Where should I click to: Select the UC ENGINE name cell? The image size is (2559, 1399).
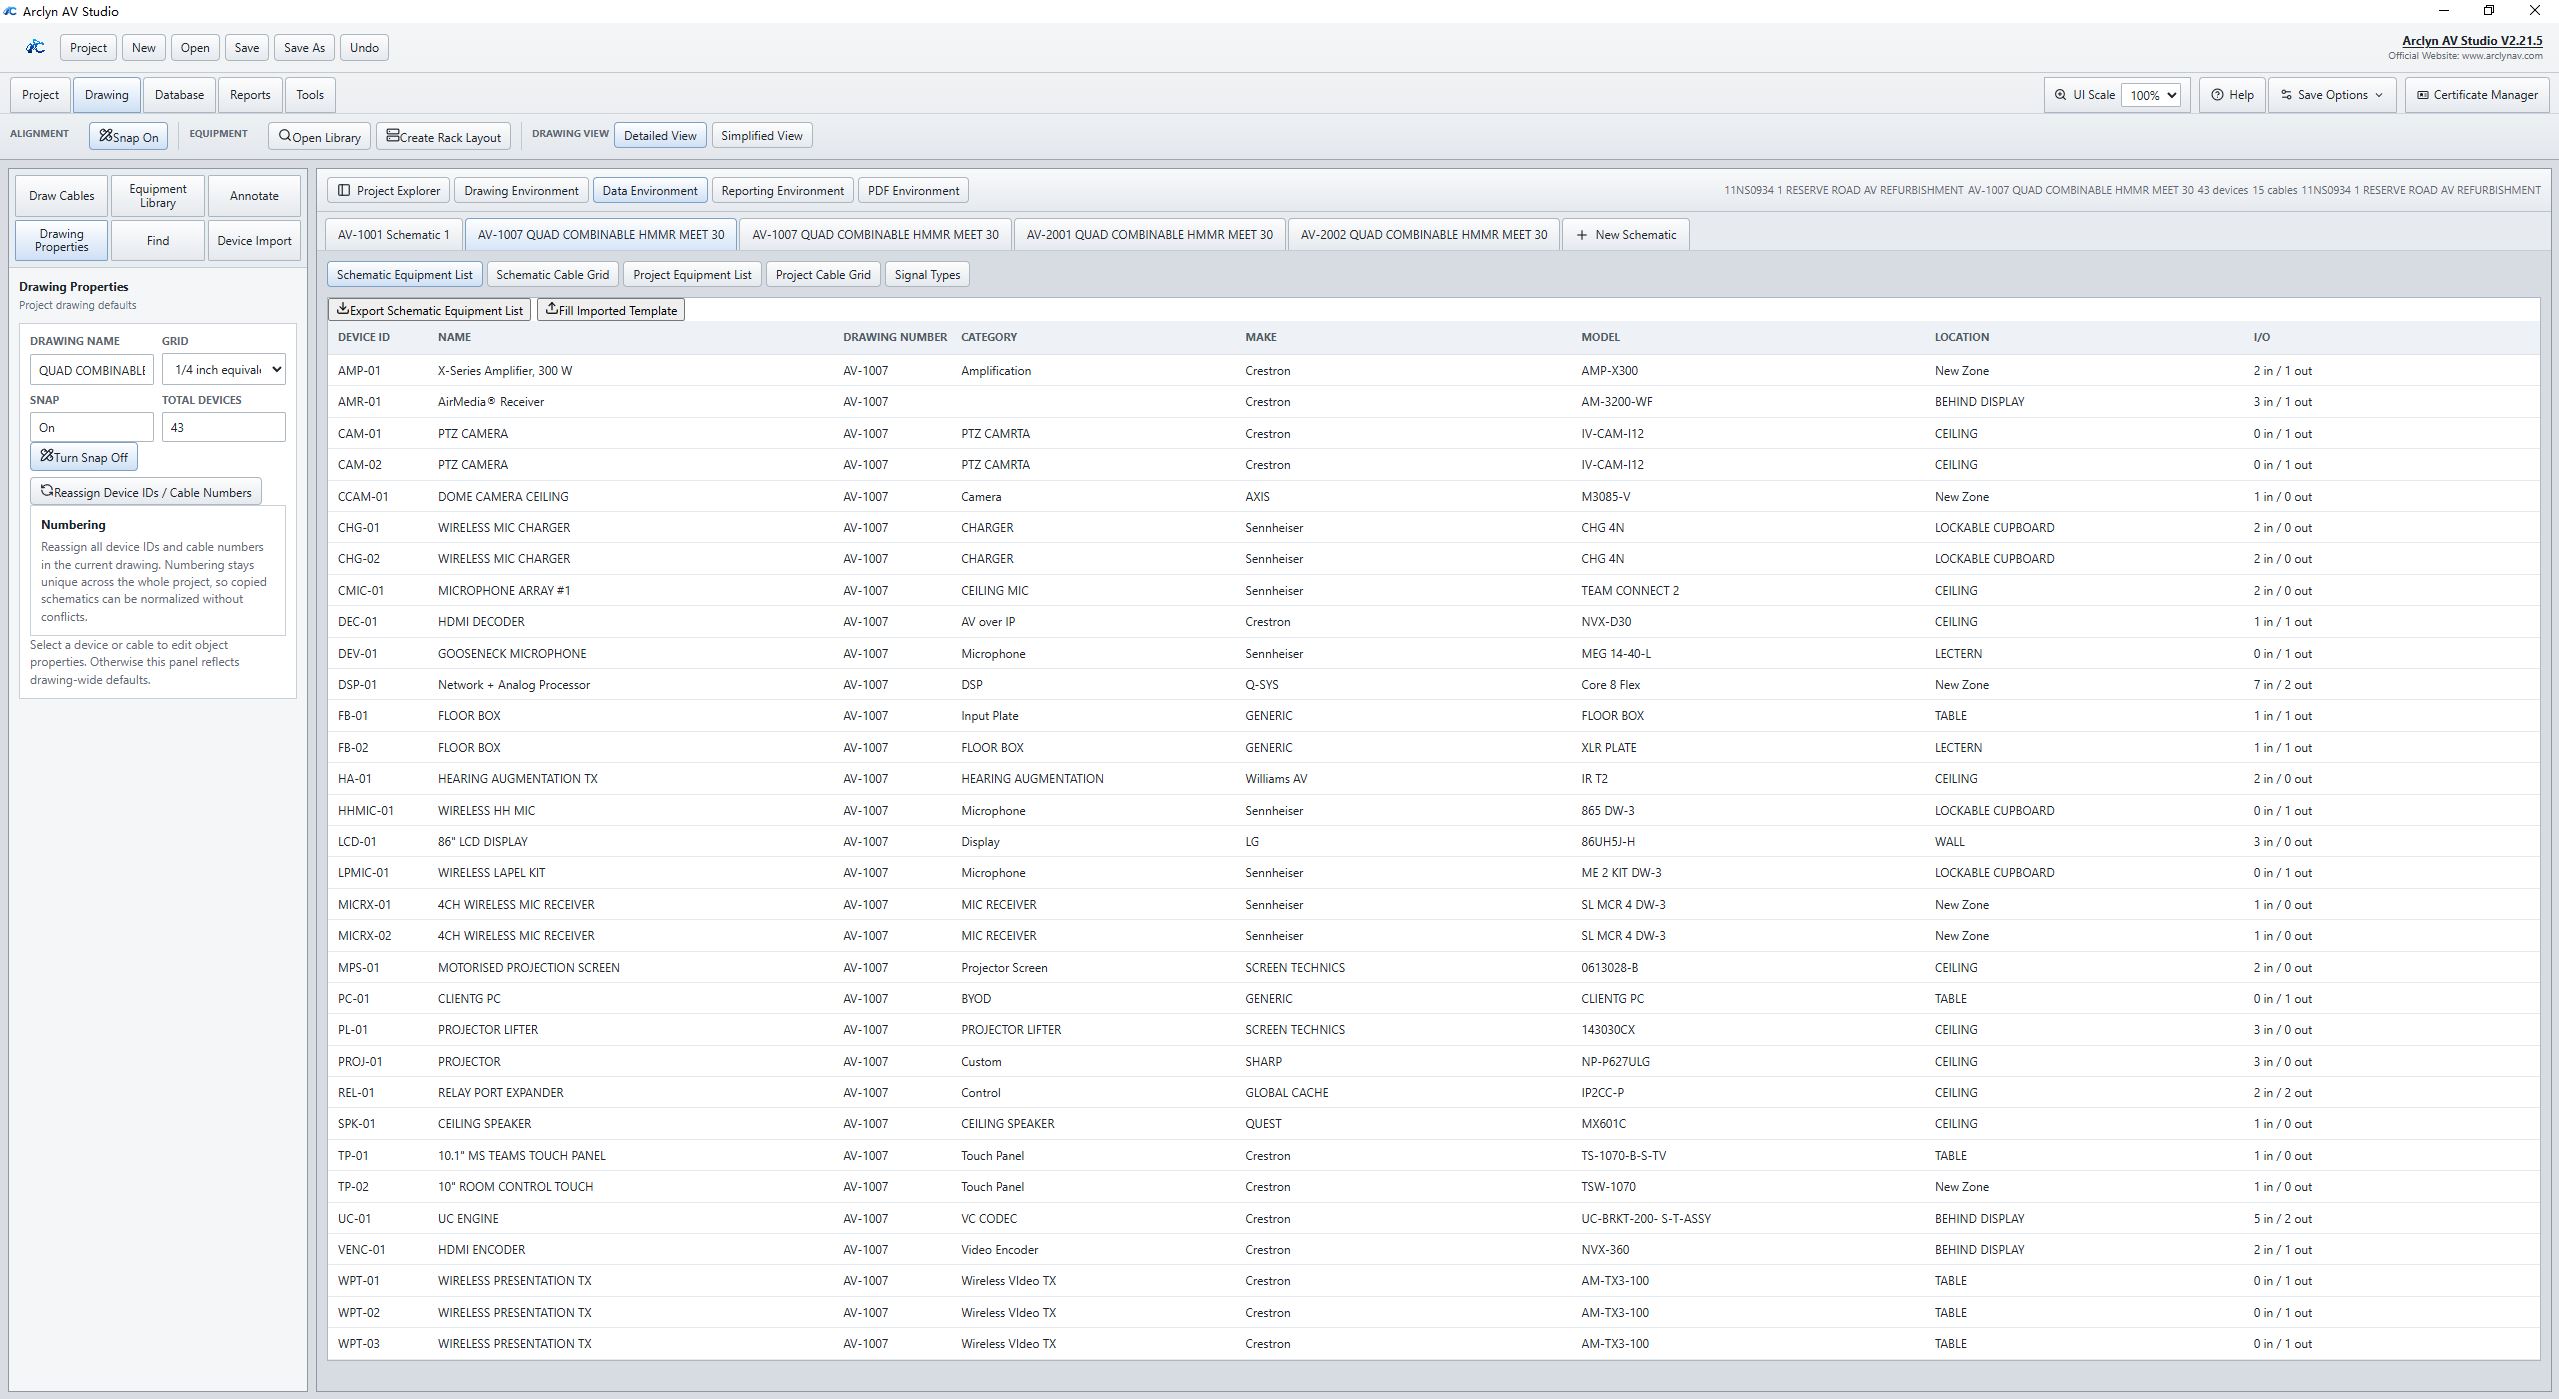468,1219
